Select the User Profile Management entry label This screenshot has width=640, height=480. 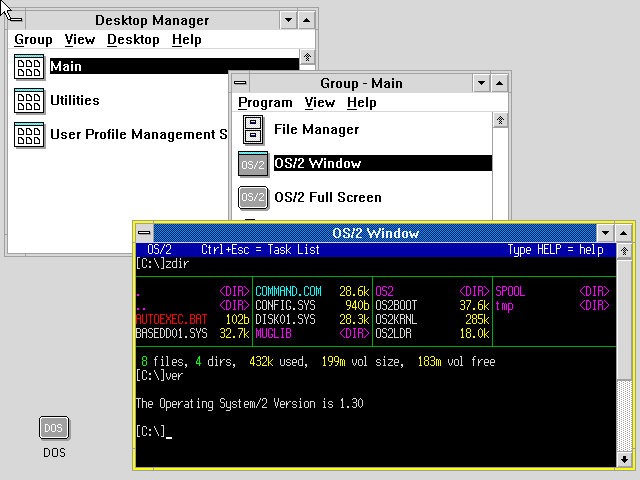point(139,134)
